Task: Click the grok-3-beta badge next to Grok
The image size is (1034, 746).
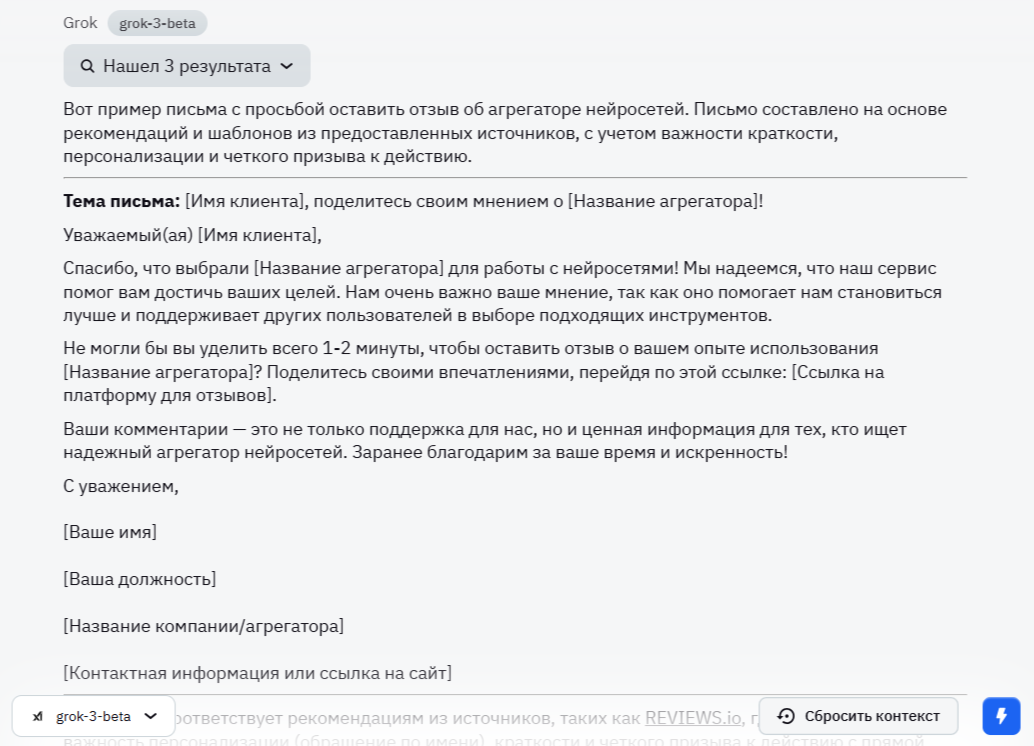Action: tap(157, 23)
